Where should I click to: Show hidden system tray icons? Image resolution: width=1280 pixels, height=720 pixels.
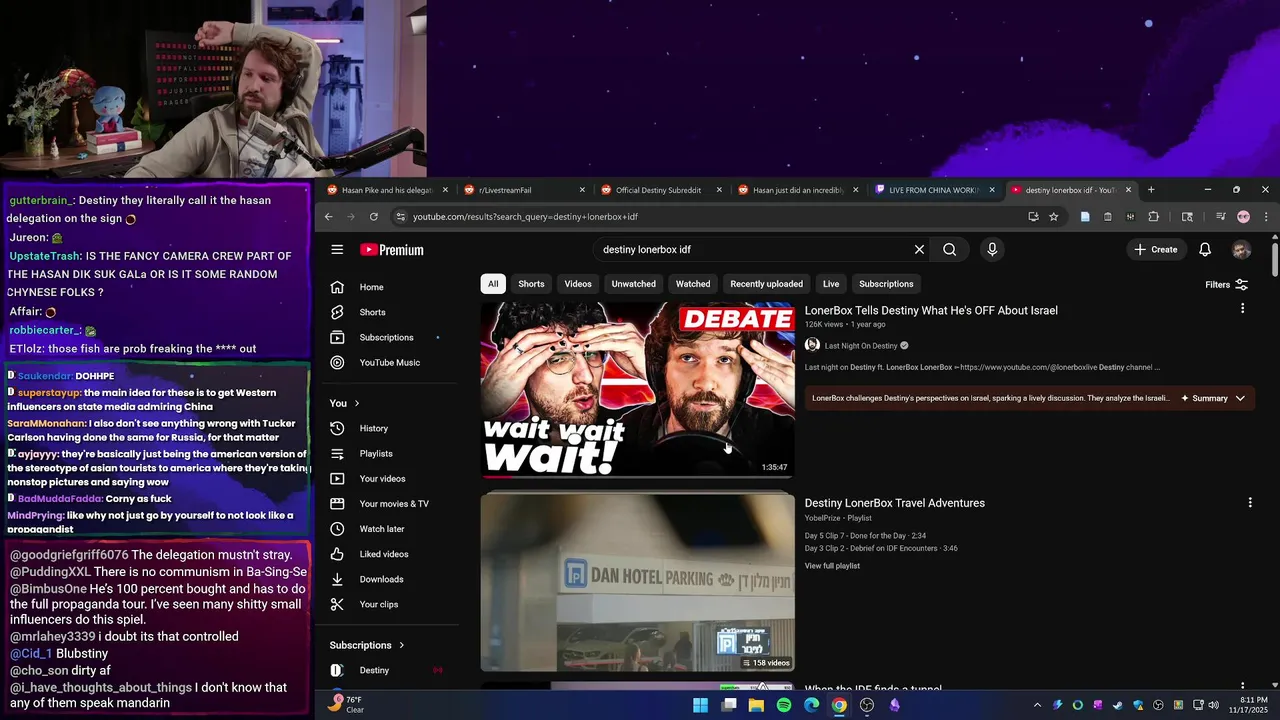(1037, 705)
